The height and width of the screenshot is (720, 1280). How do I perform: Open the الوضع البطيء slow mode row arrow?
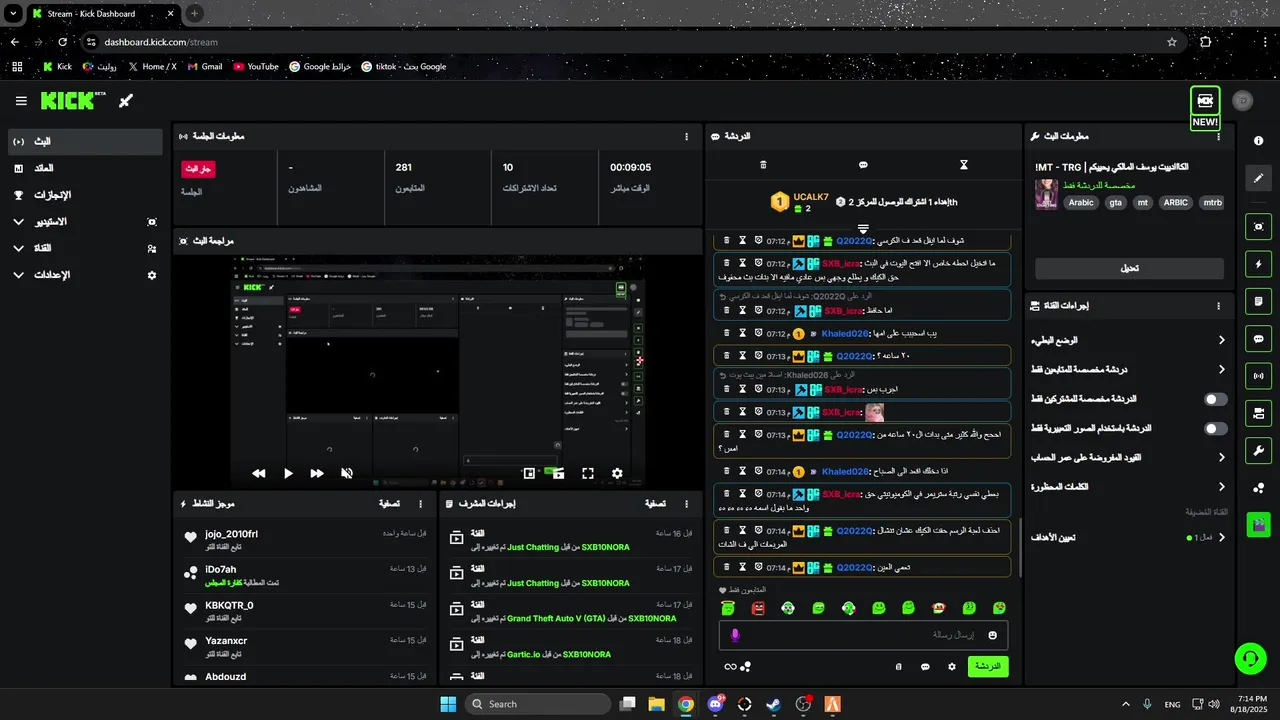point(1221,340)
